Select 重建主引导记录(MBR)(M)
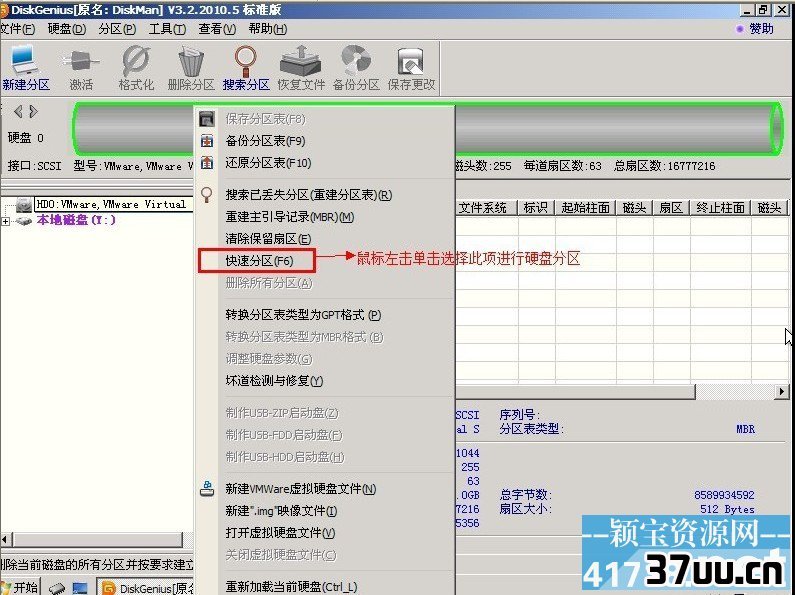This screenshot has width=795, height=595. 324,217
